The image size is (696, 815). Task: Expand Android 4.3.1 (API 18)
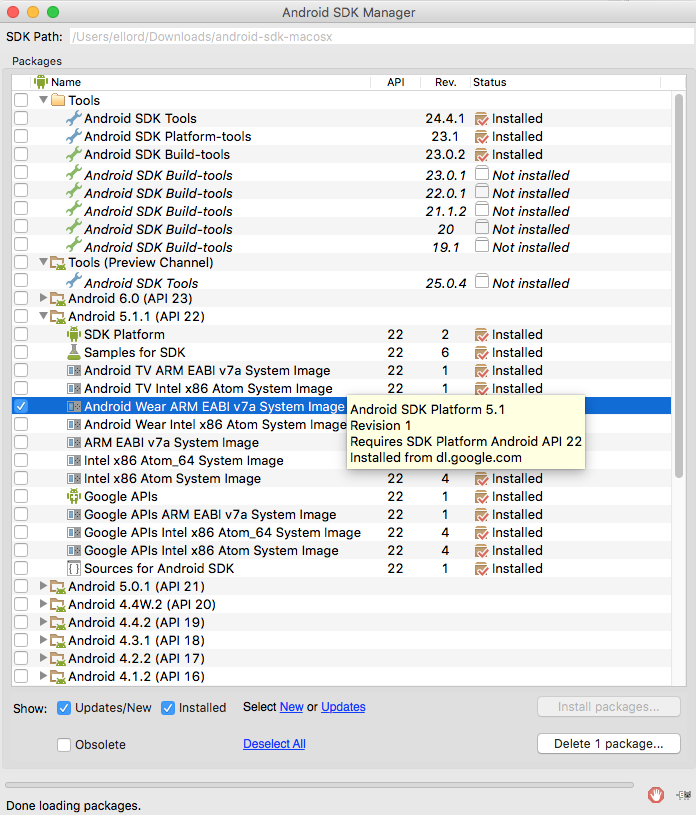[x=44, y=640]
